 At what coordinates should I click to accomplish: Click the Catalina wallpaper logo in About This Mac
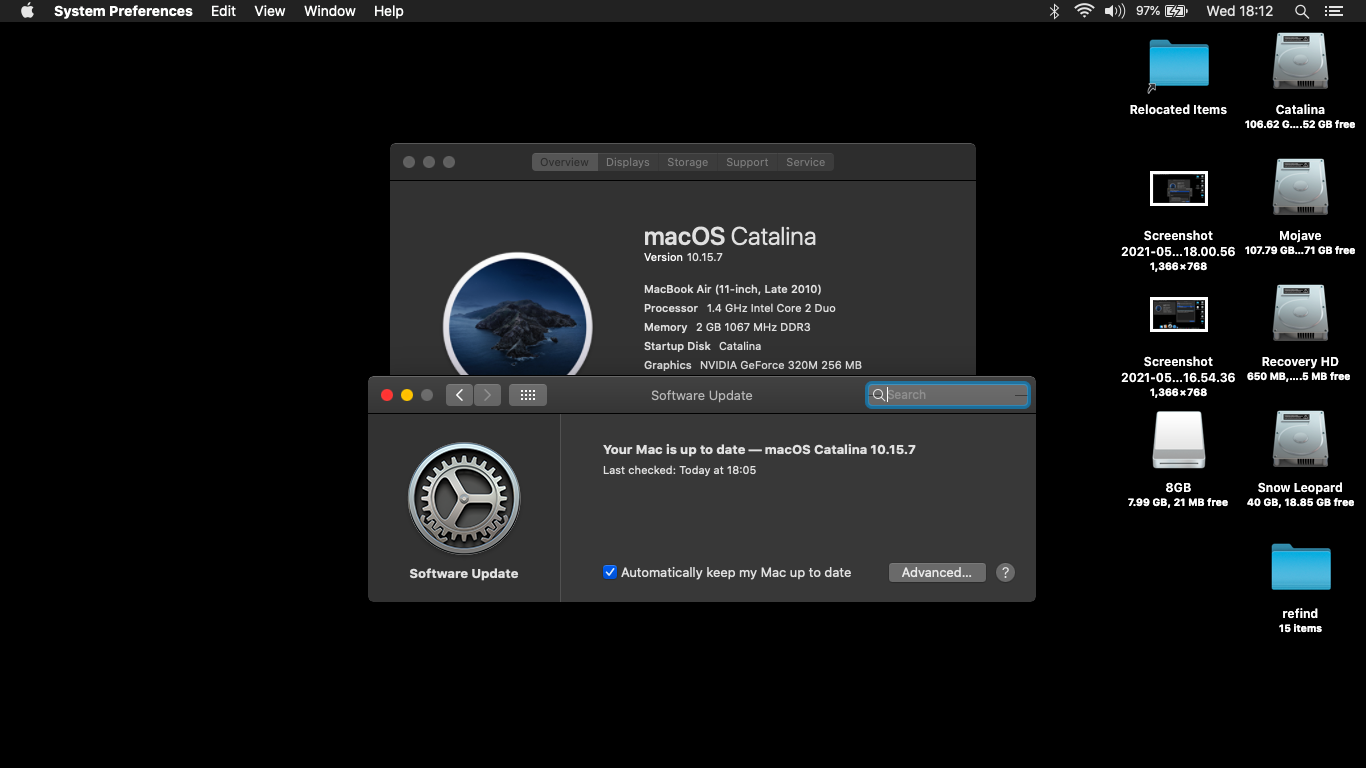click(x=518, y=314)
